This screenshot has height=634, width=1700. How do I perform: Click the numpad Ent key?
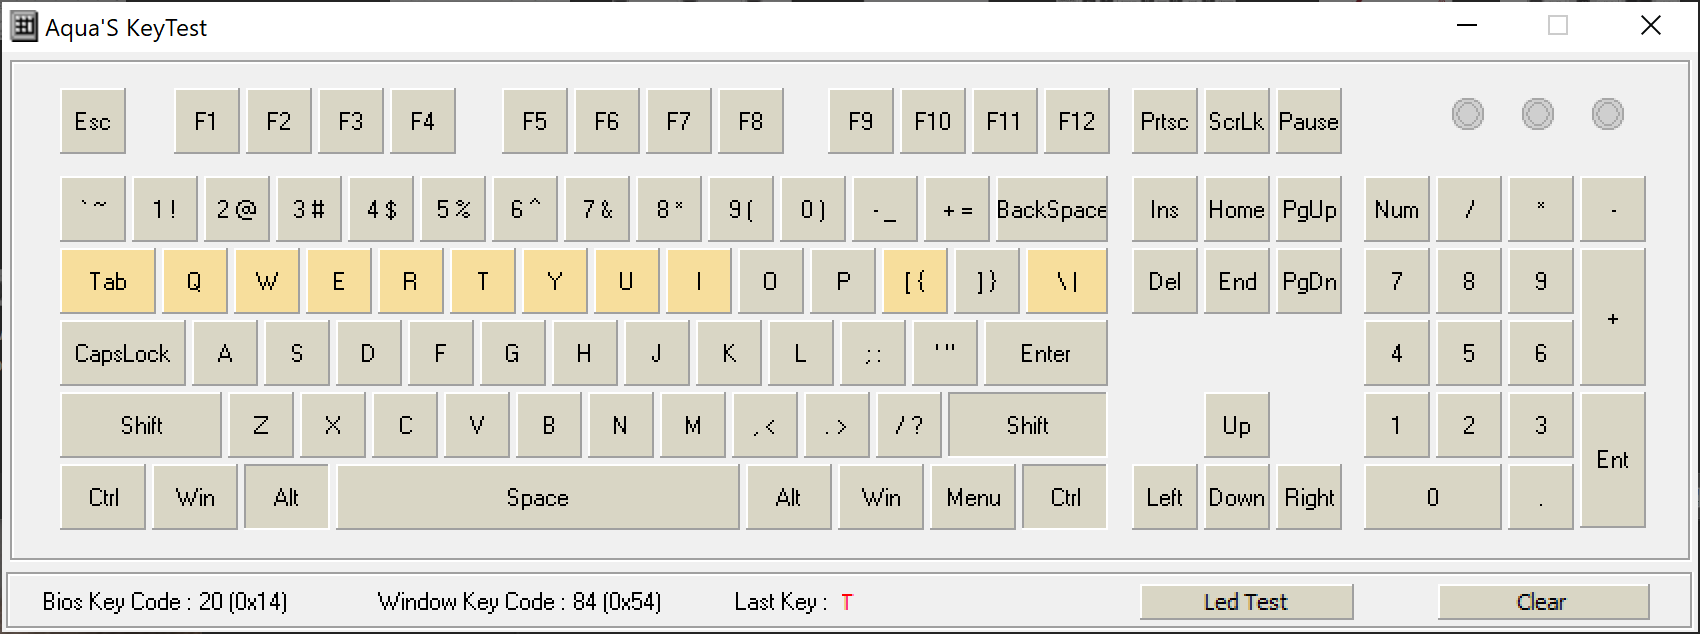[1612, 460]
